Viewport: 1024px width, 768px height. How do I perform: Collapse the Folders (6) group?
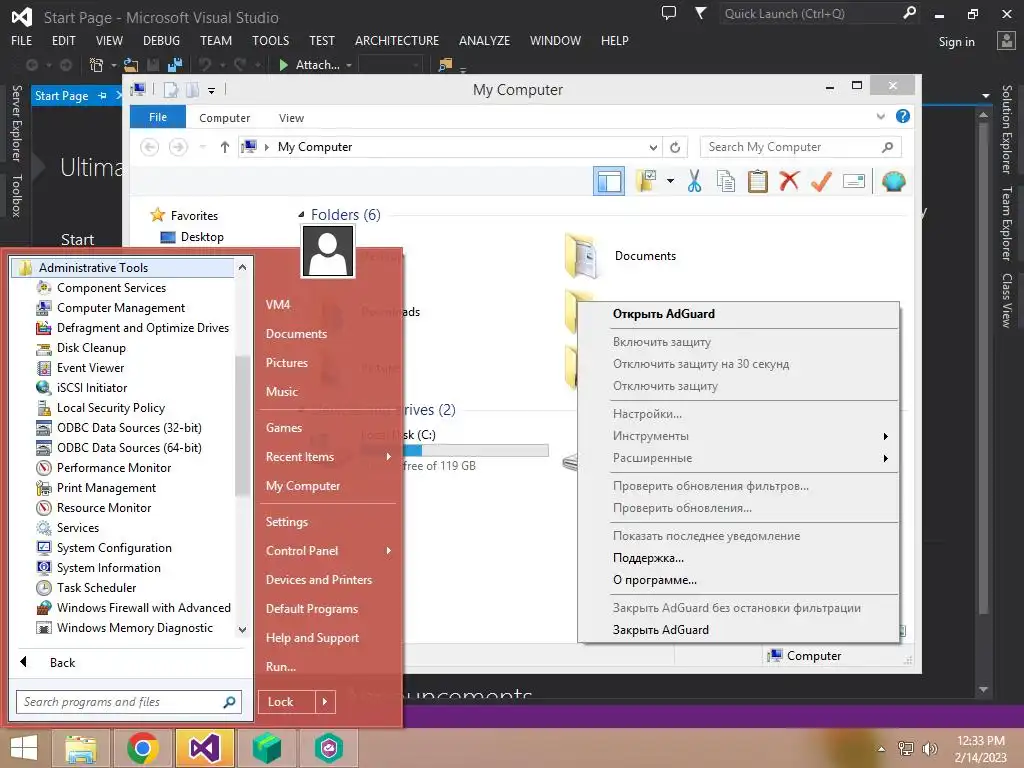click(301, 215)
